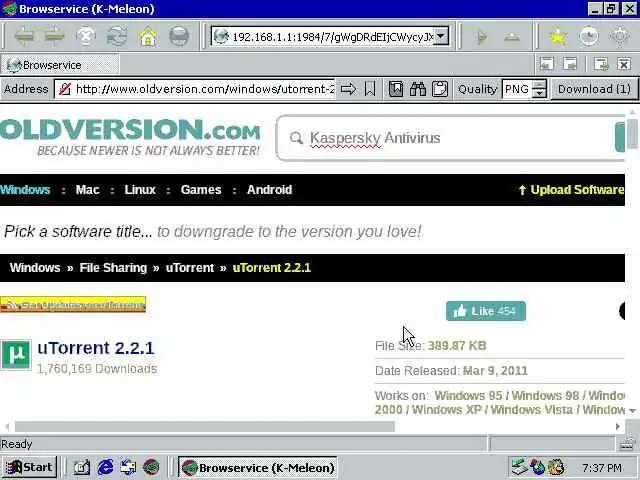Viewport: 640px width, 480px height.
Task: Click the middle system tray icon
Action: 537,467
